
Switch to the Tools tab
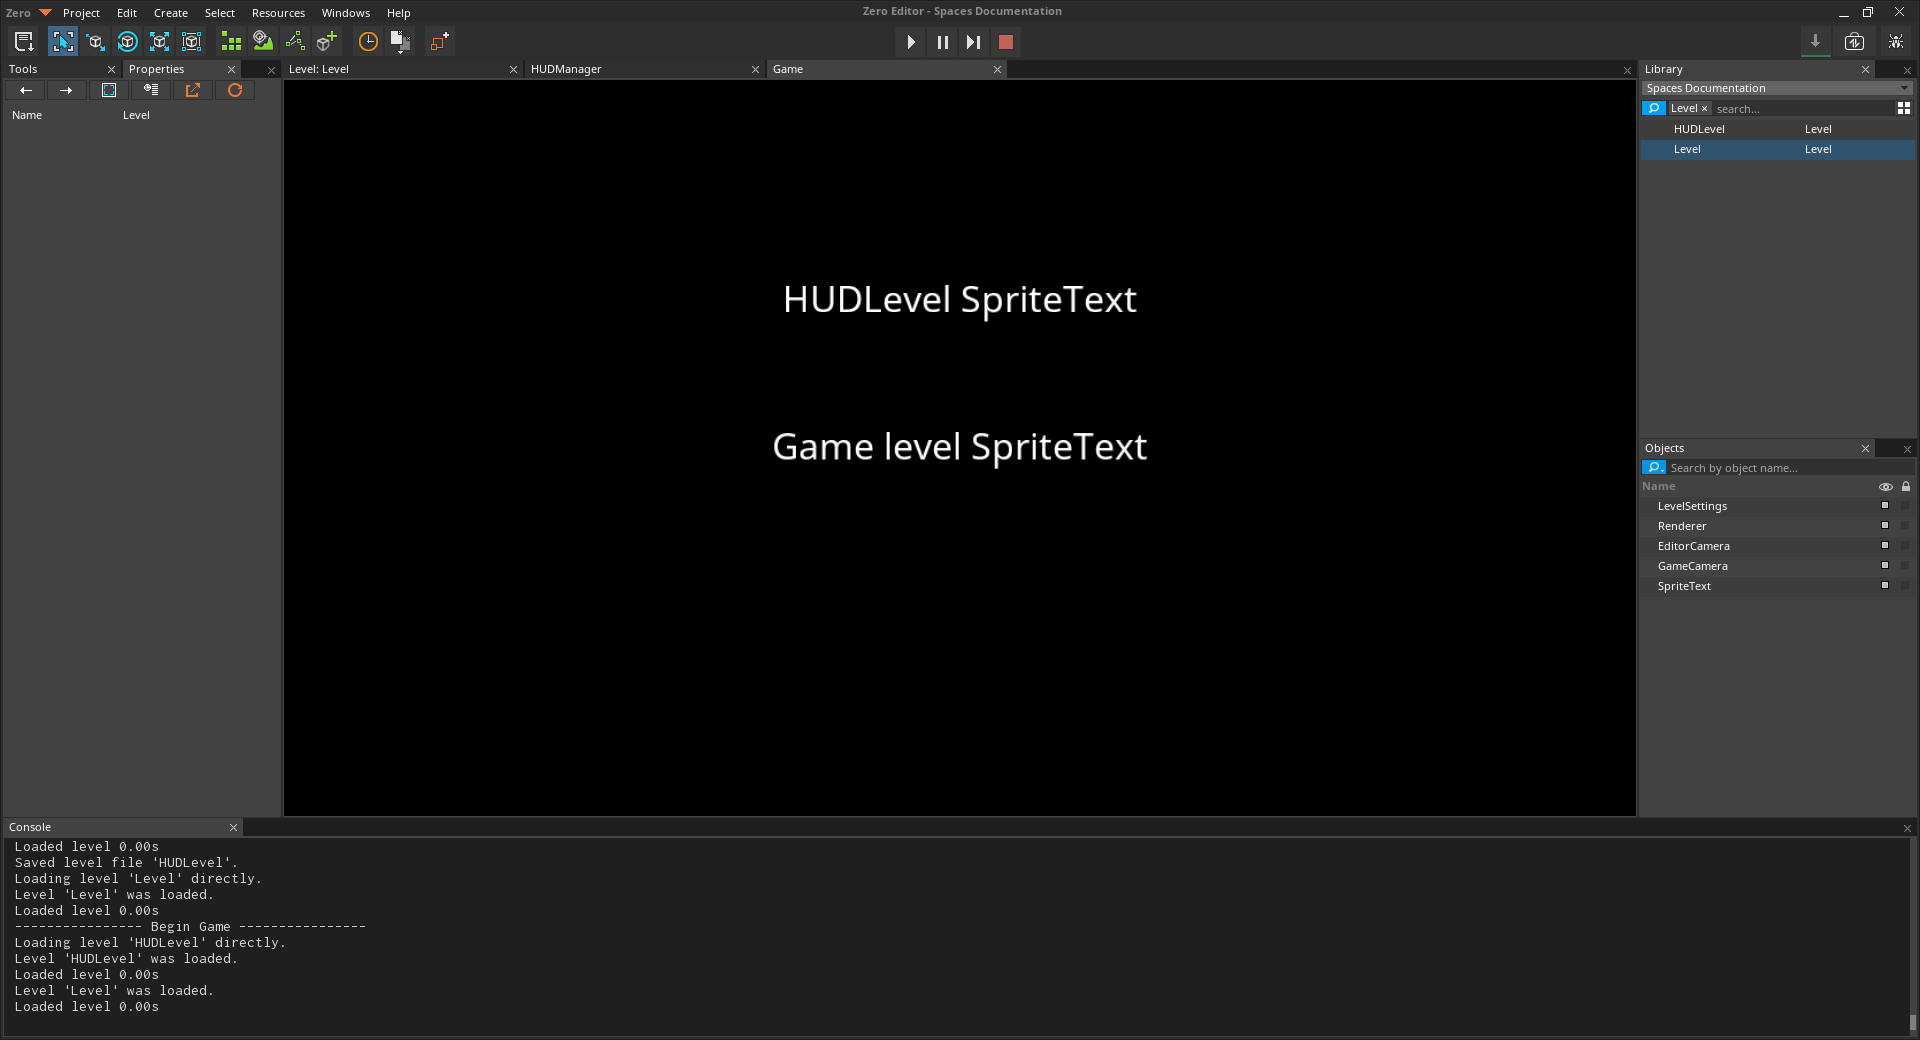61,69
